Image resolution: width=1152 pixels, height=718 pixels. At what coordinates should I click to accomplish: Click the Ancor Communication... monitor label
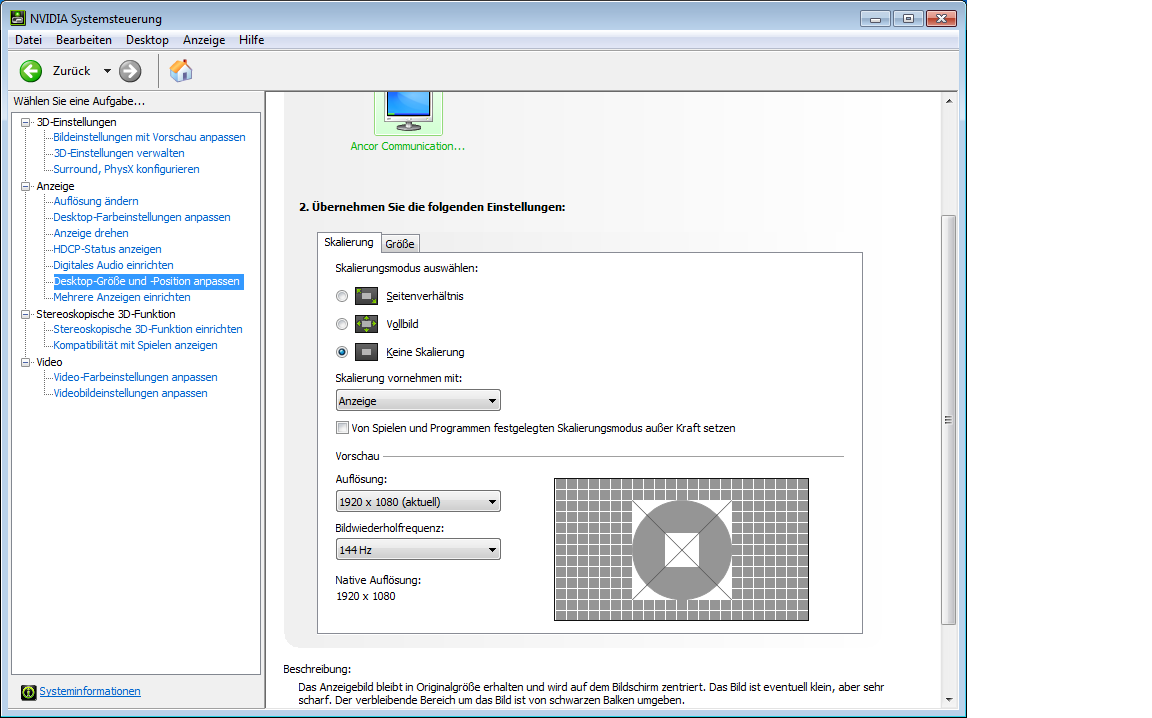coord(408,146)
